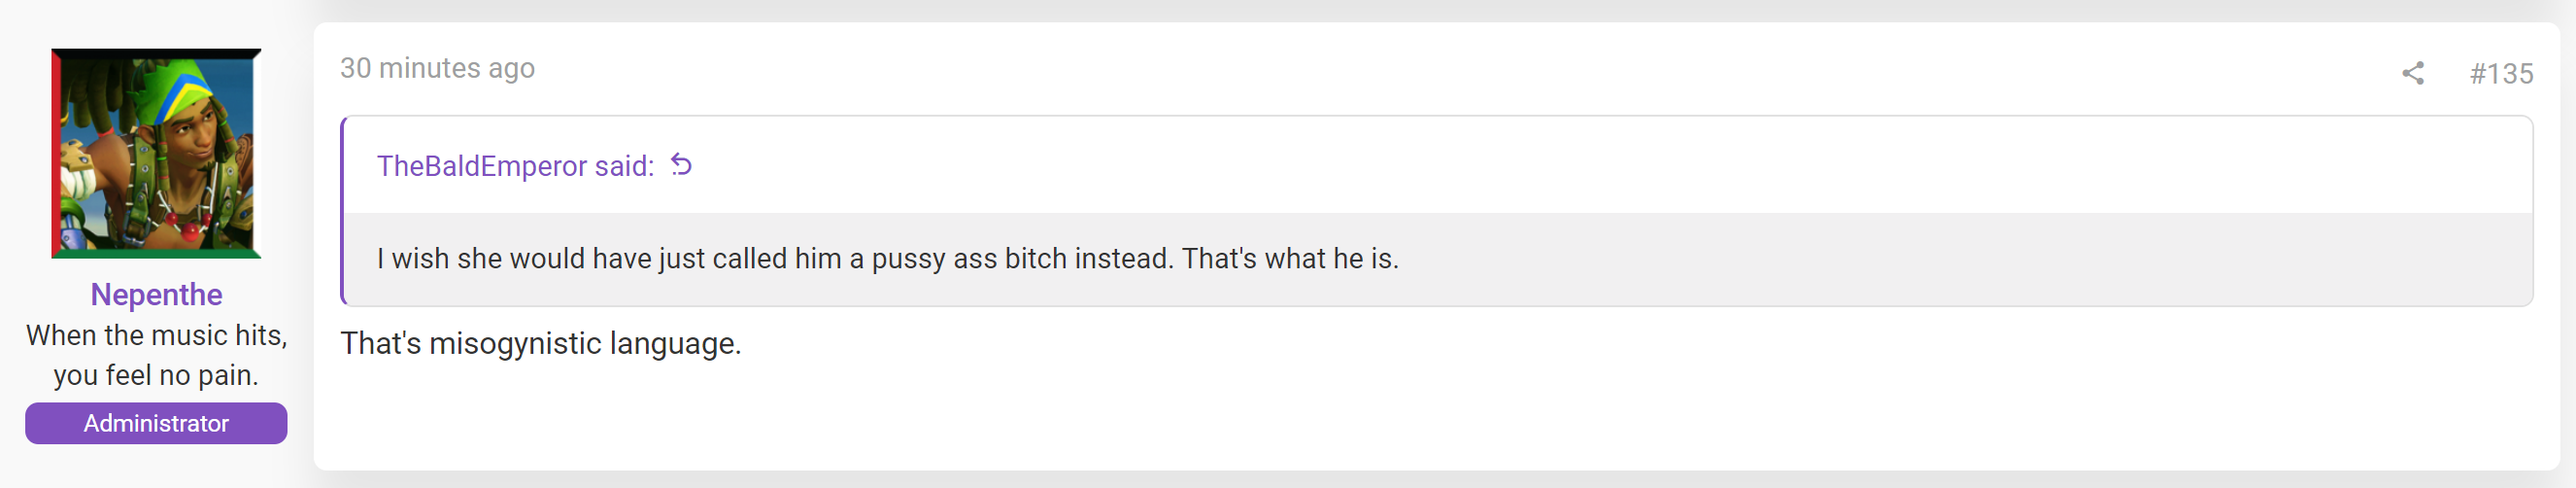Click the user title "When the music hits"
Image resolution: width=2576 pixels, height=488 pixels.
(x=156, y=335)
